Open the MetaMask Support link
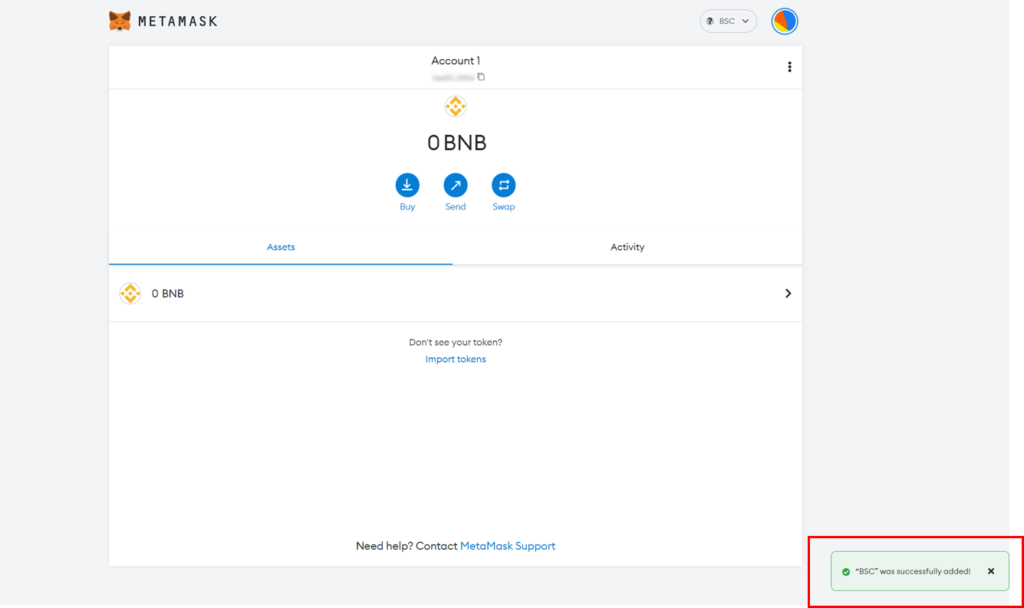Viewport: 1024px width, 608px height. 507,546
